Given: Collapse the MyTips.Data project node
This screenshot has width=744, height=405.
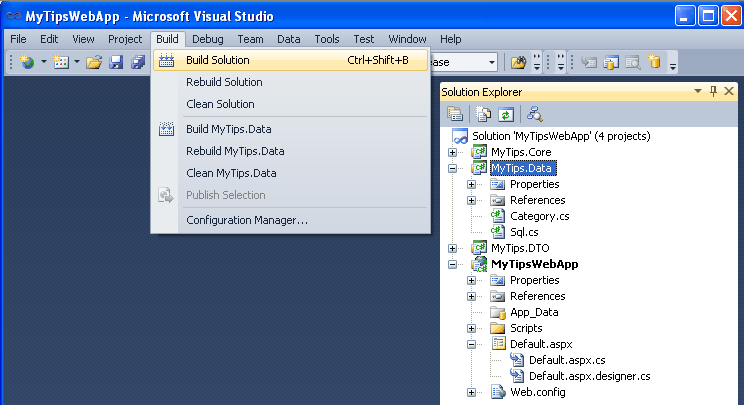Looking at the screenshot, I should click(x=453, y=168).
